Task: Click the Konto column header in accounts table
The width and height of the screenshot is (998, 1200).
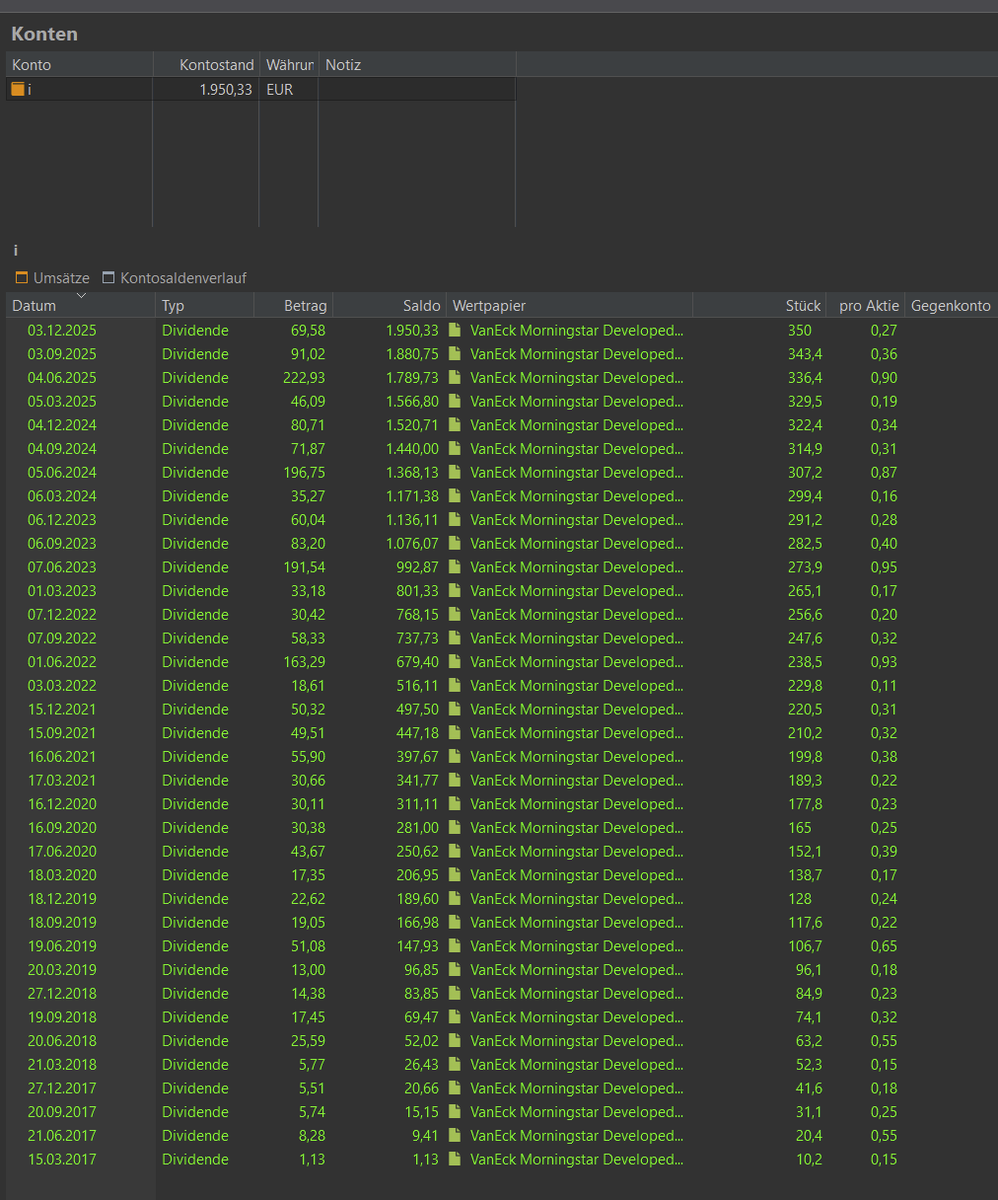Action: pyautogui.click(x=79, y=65)
